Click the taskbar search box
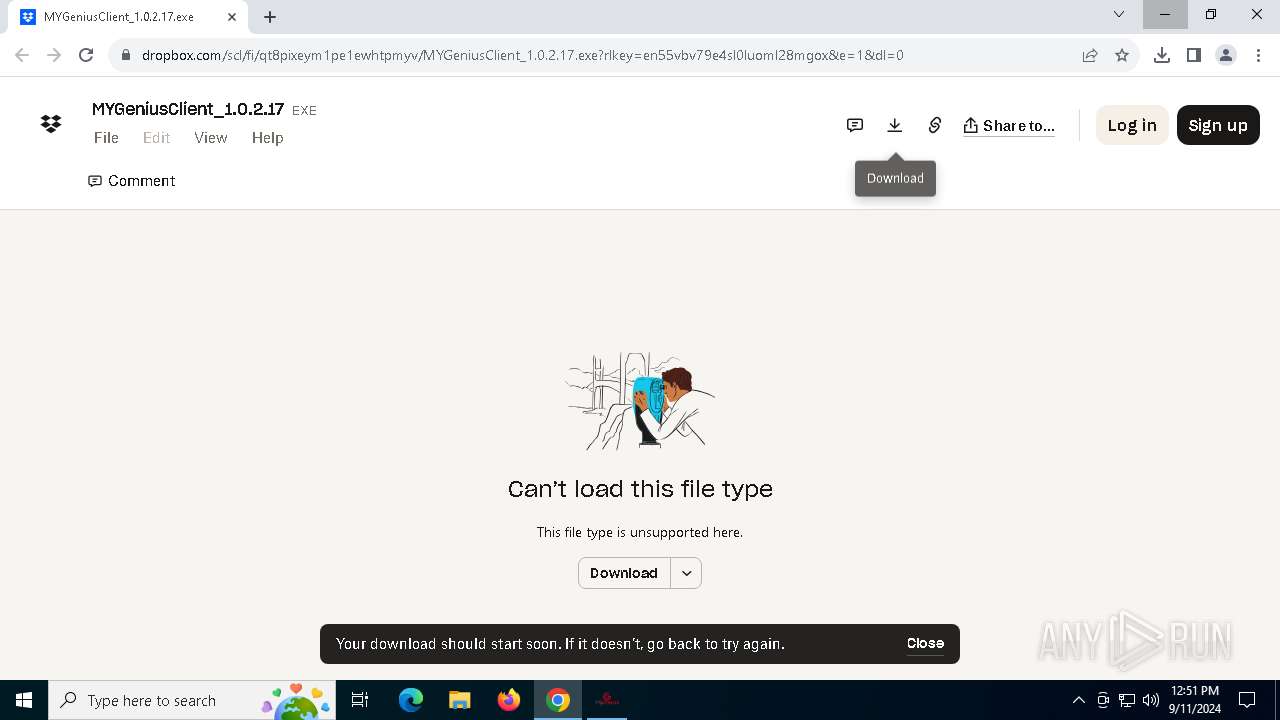This screenshot has width=1280, height=720. [x=192, y=700]
